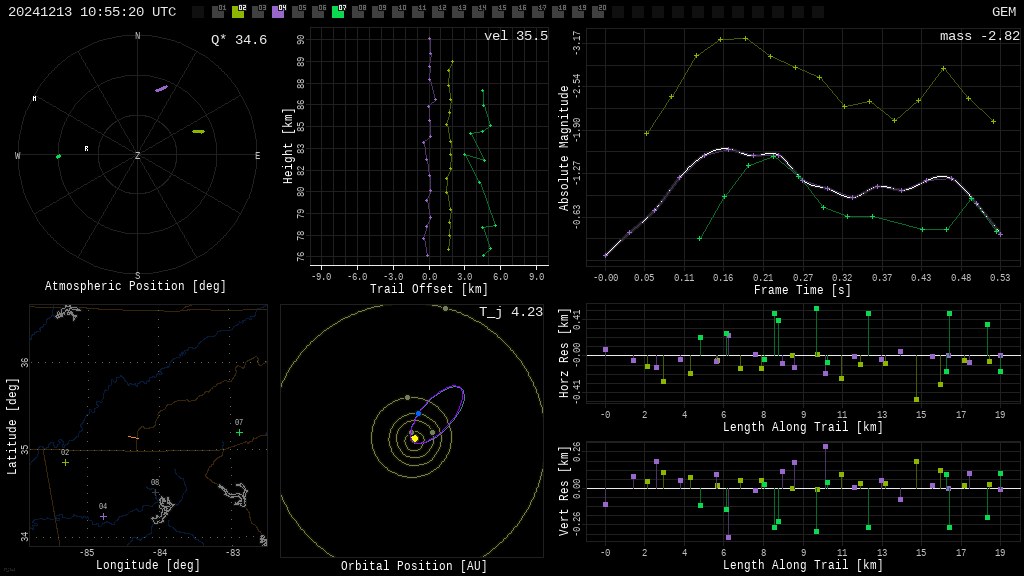Select the gray station 01 box
The width and height of the screenshot is (1024, 576).
[218, 12]
